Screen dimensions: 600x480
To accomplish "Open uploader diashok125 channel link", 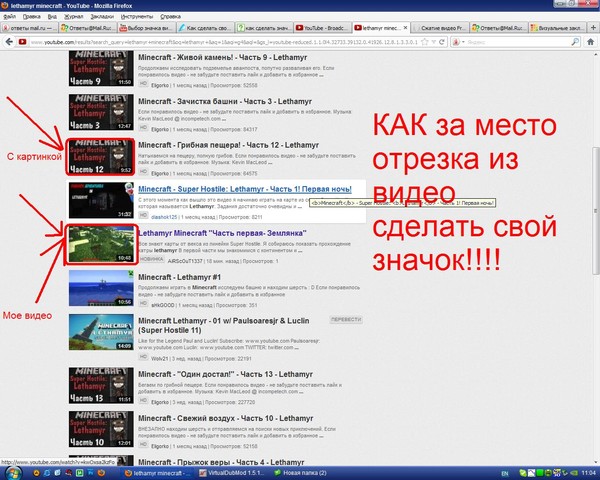I will coord(164,217).
